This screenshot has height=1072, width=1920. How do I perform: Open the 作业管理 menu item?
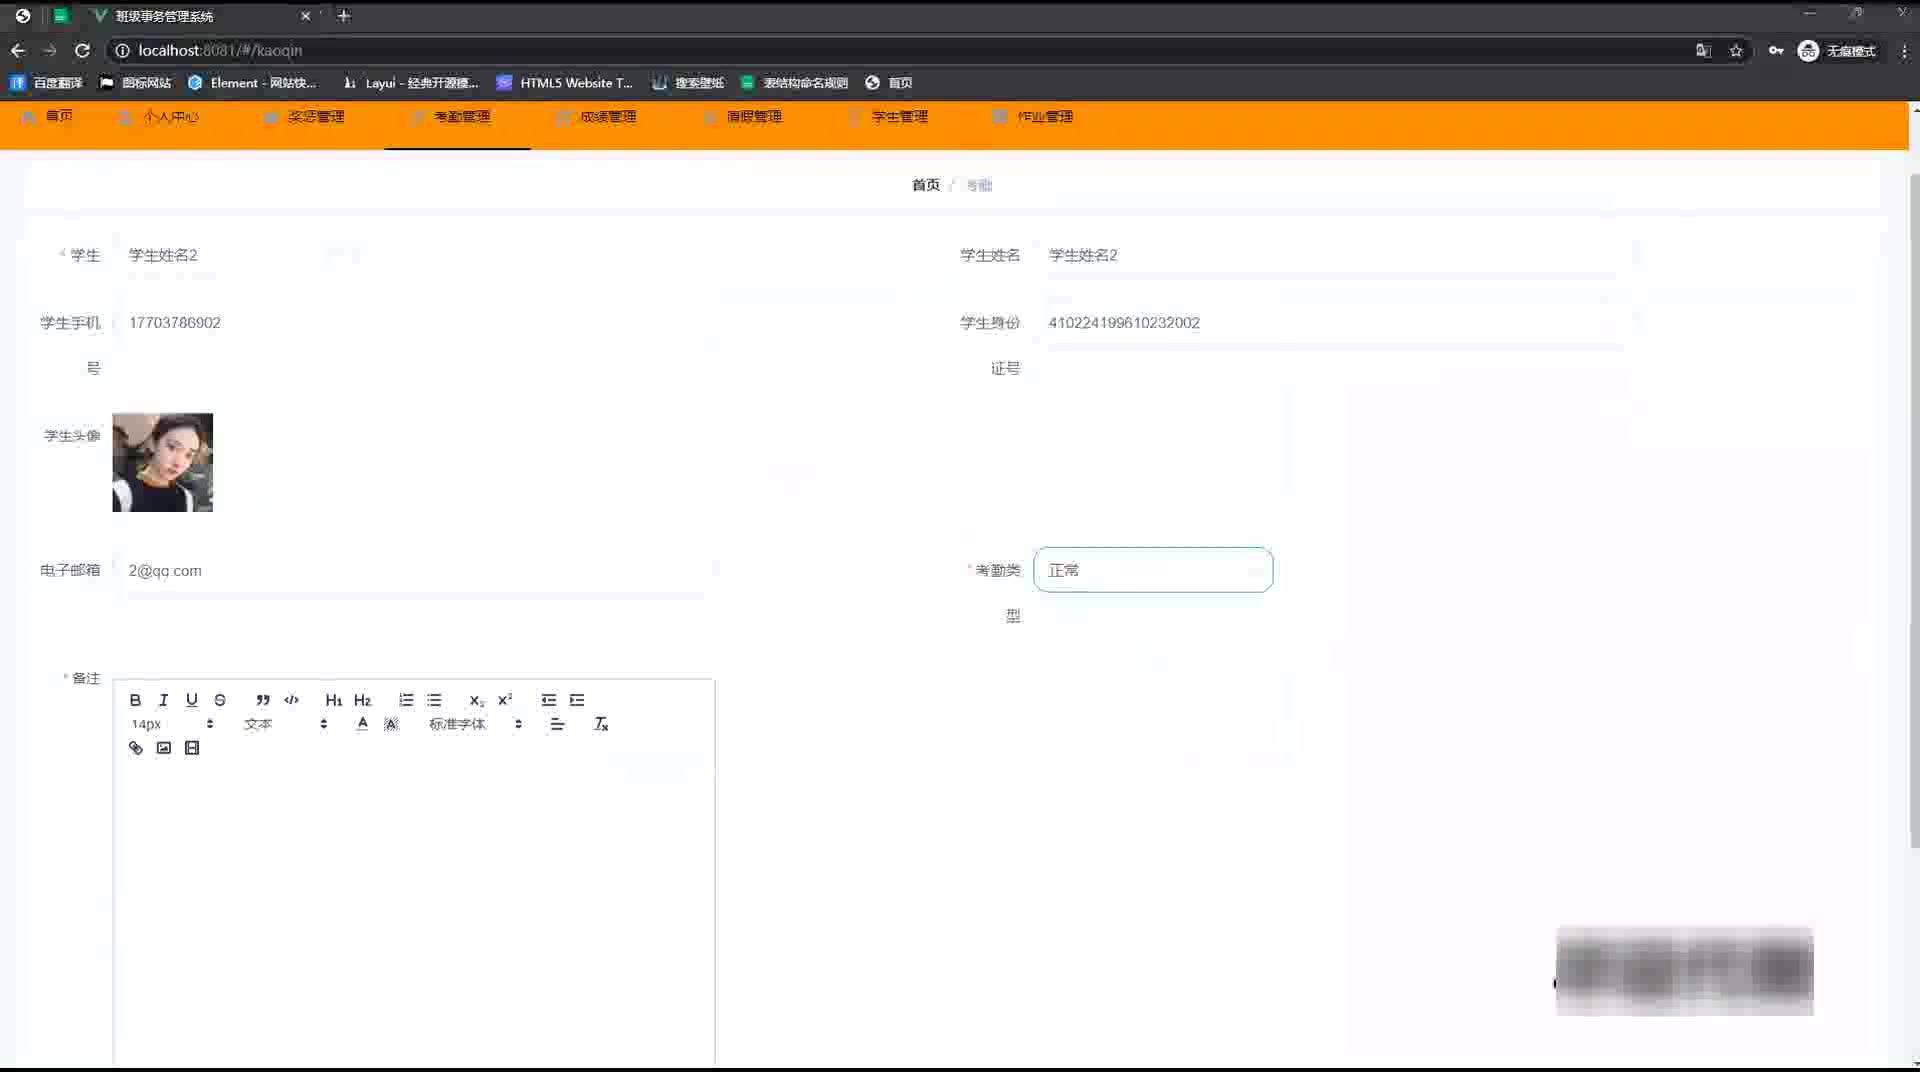click(x=1035, y=117)
